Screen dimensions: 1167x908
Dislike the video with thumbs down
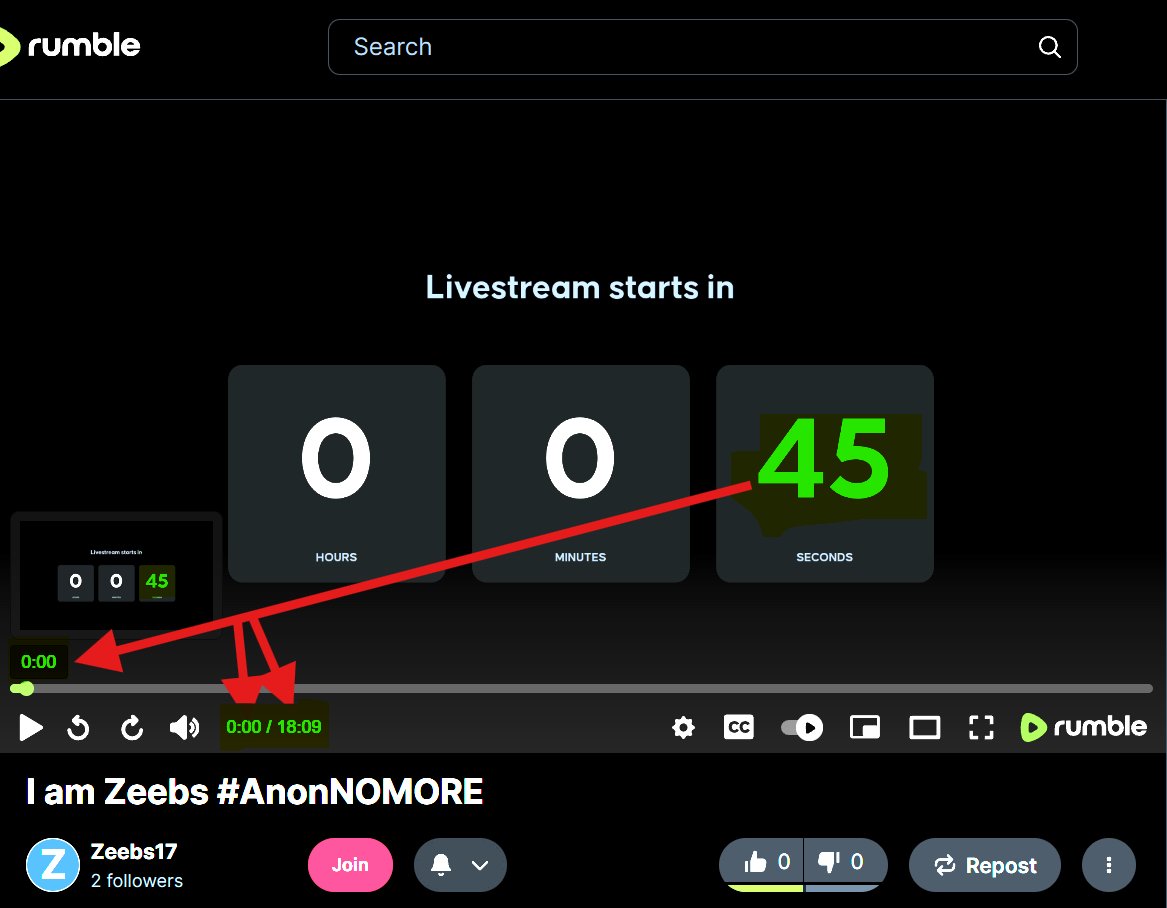click(845, 863)
